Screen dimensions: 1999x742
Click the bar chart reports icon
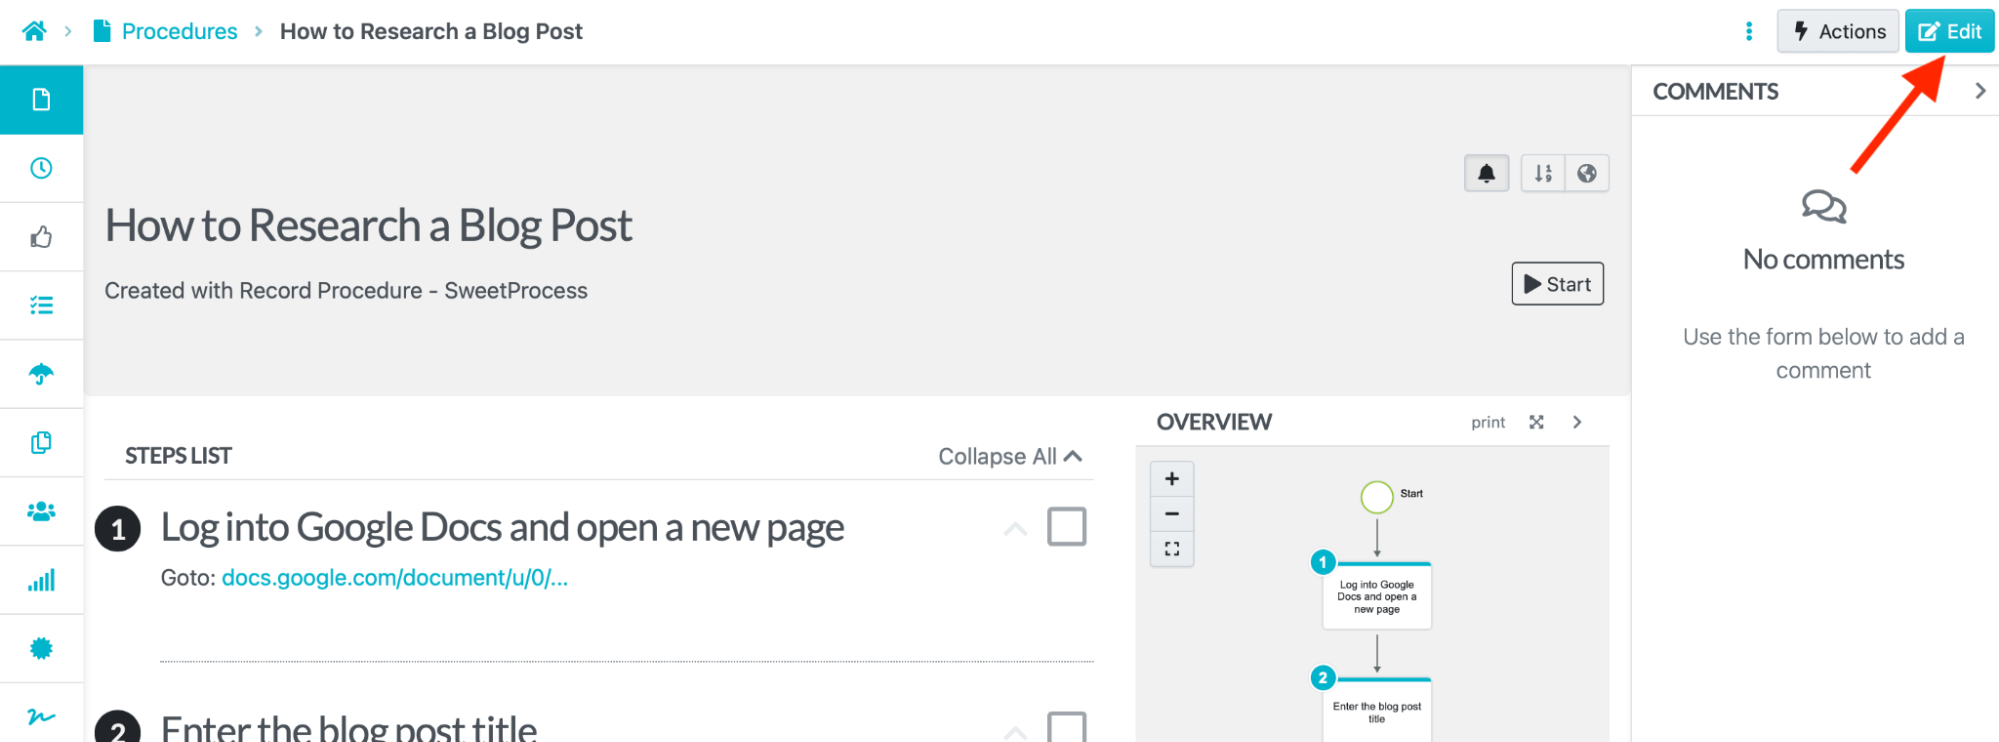pyautogui.click(x=41, y=580)
